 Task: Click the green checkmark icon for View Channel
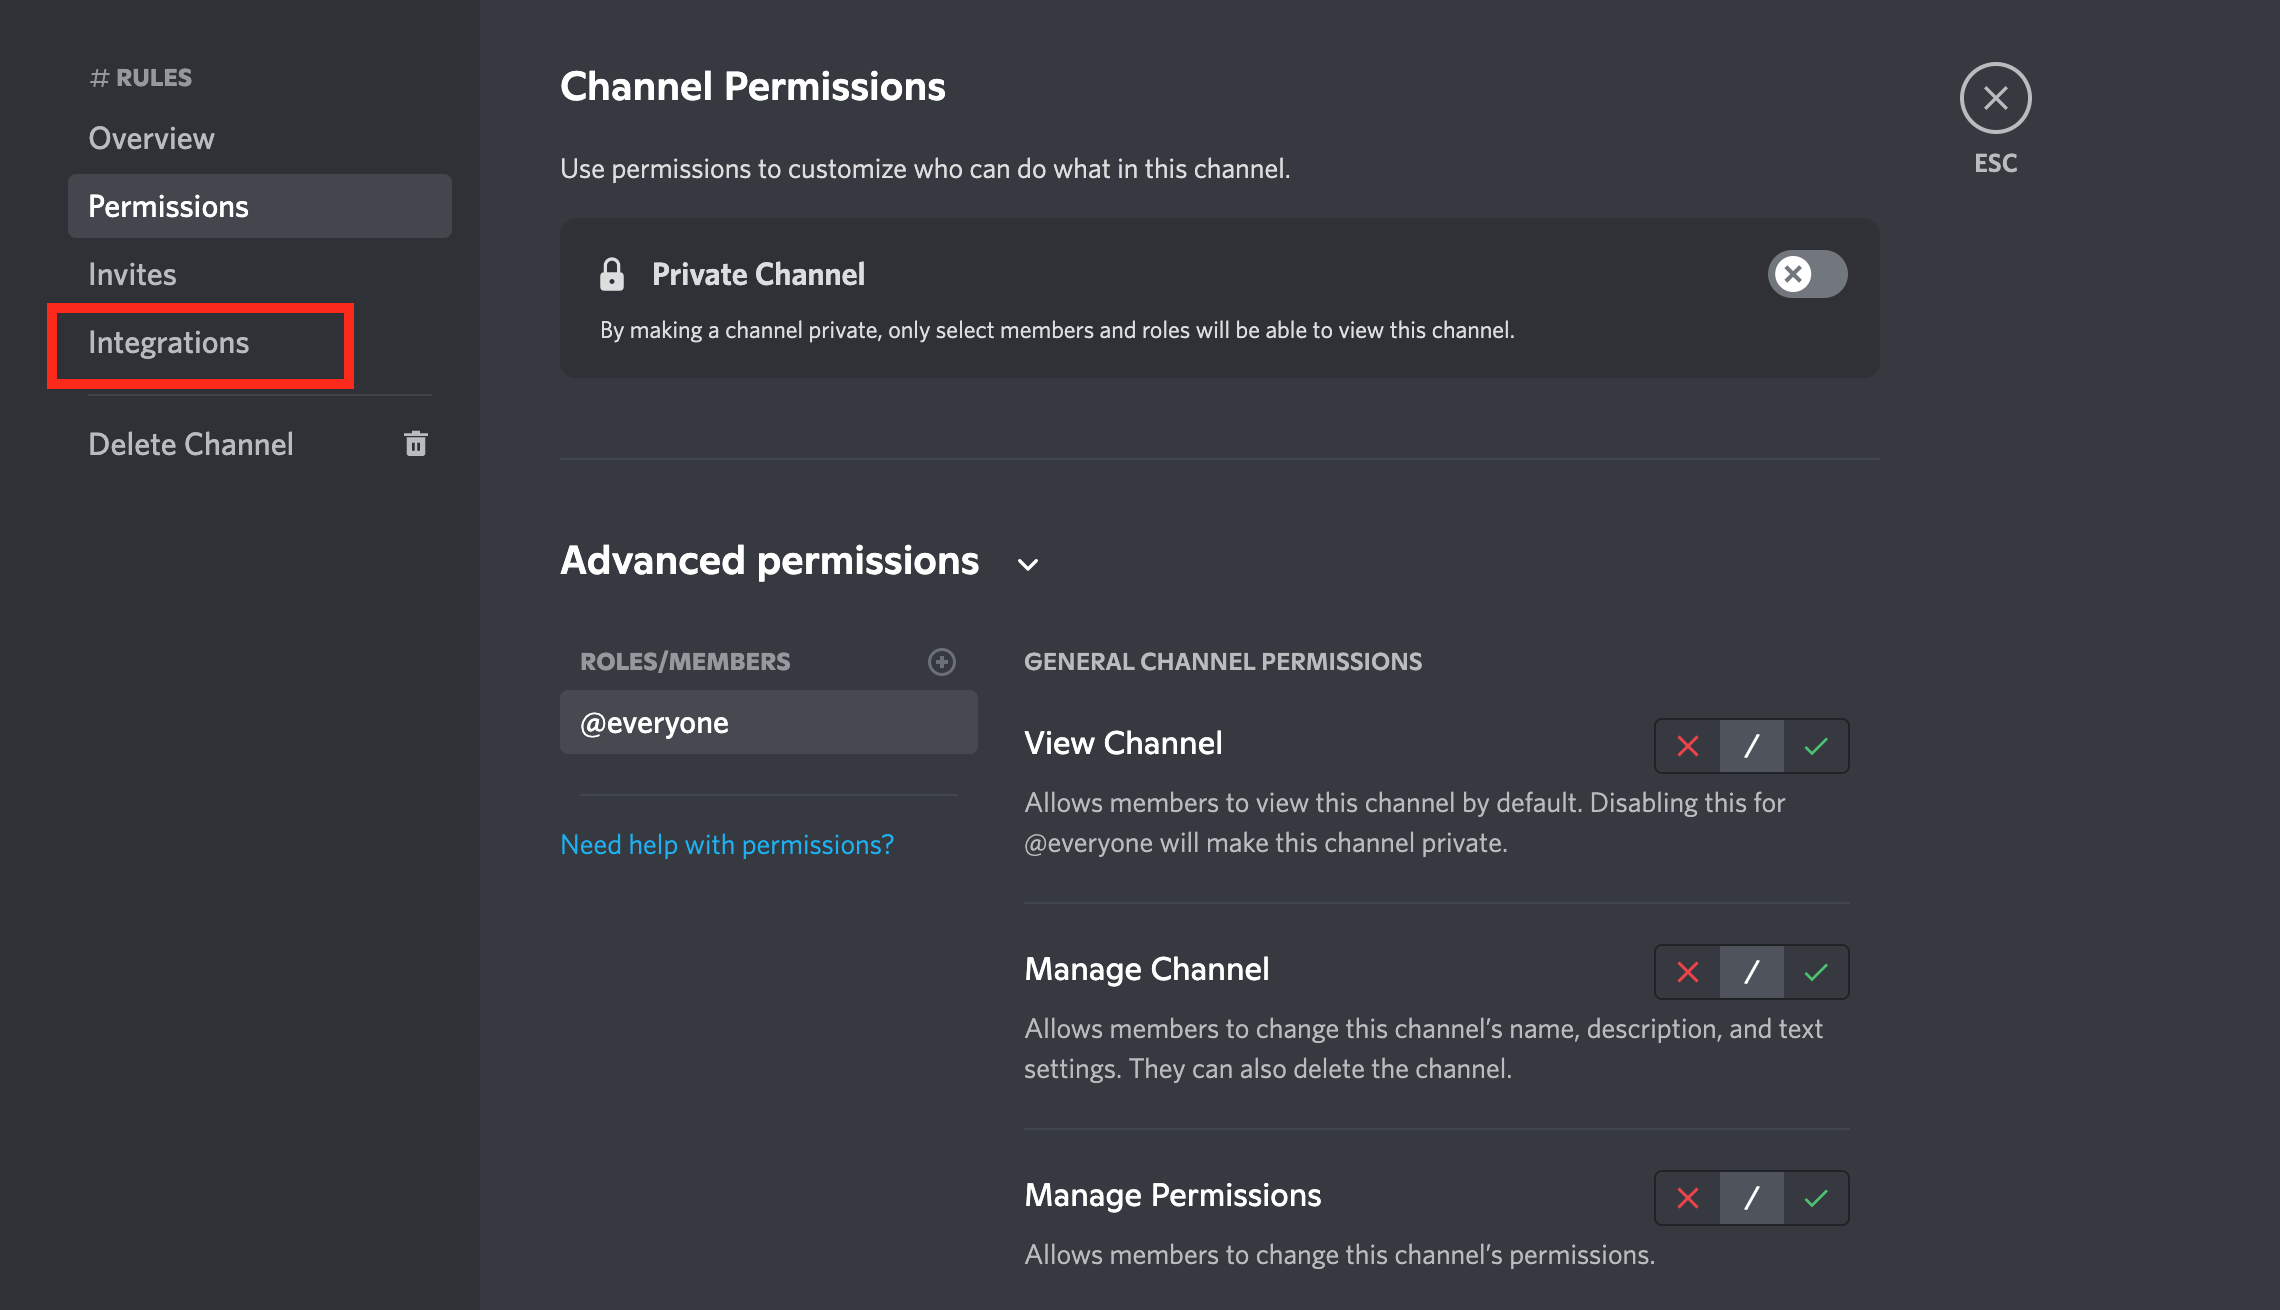point(1813,747)
